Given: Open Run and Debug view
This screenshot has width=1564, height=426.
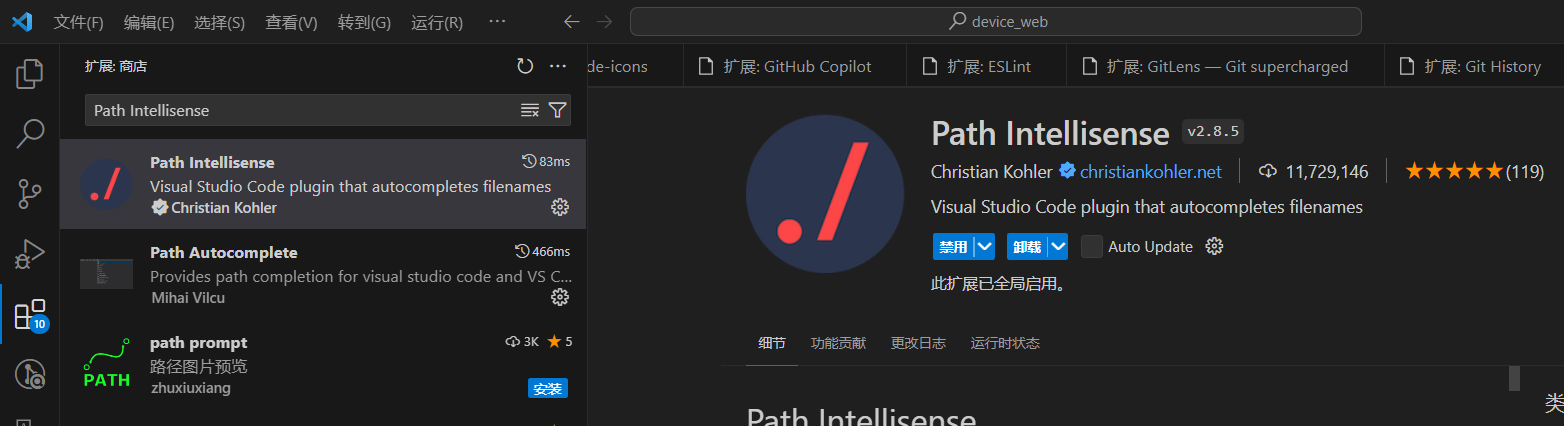Looking at the screenshot, I should 30,253.
